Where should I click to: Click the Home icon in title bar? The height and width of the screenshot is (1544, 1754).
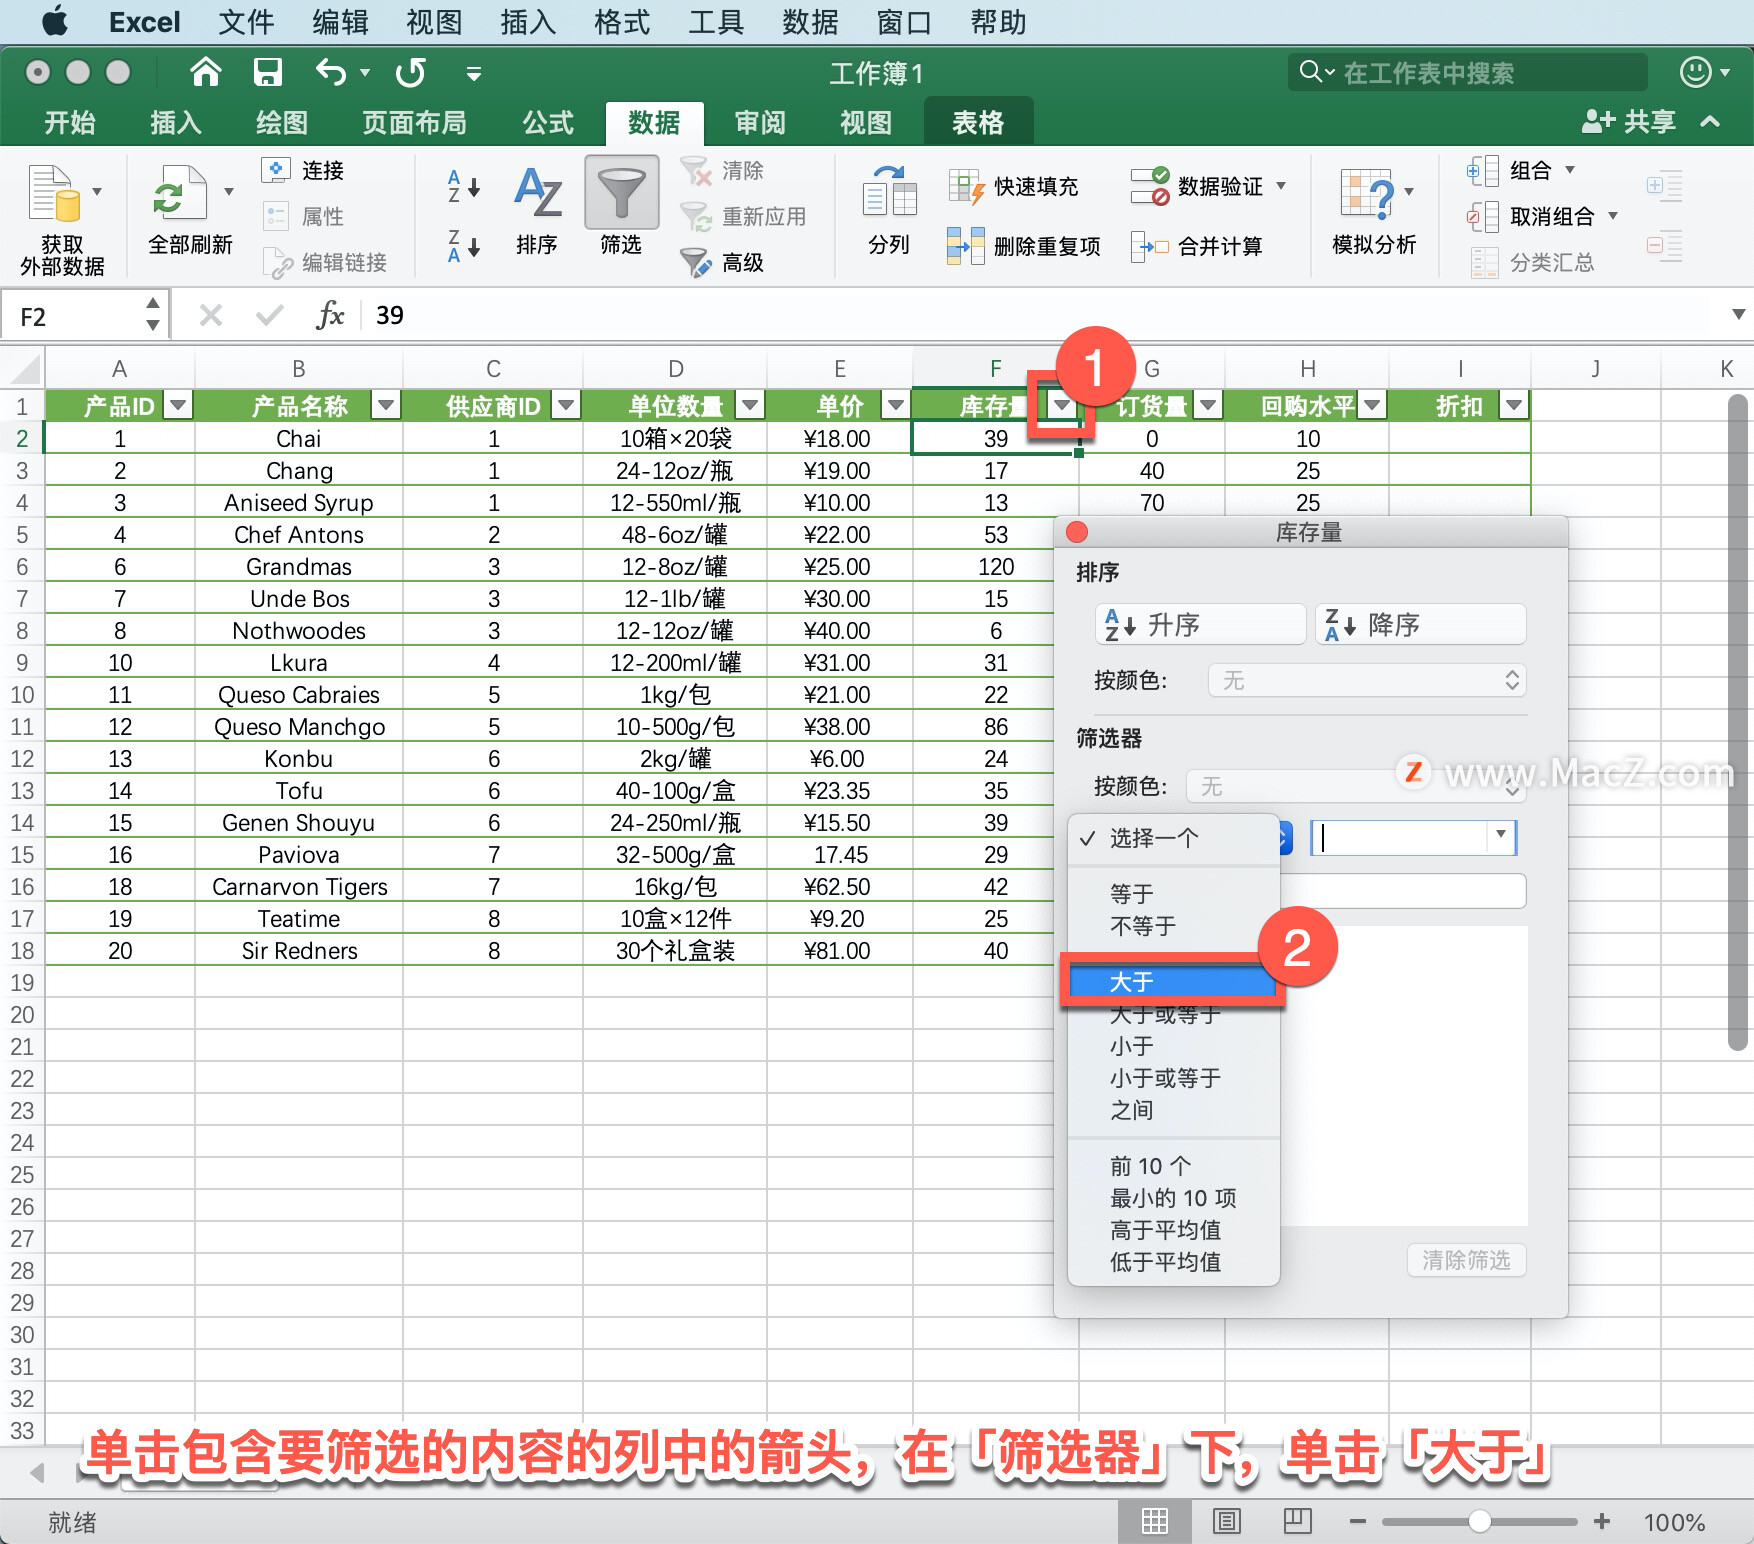[x=205, y=72]
